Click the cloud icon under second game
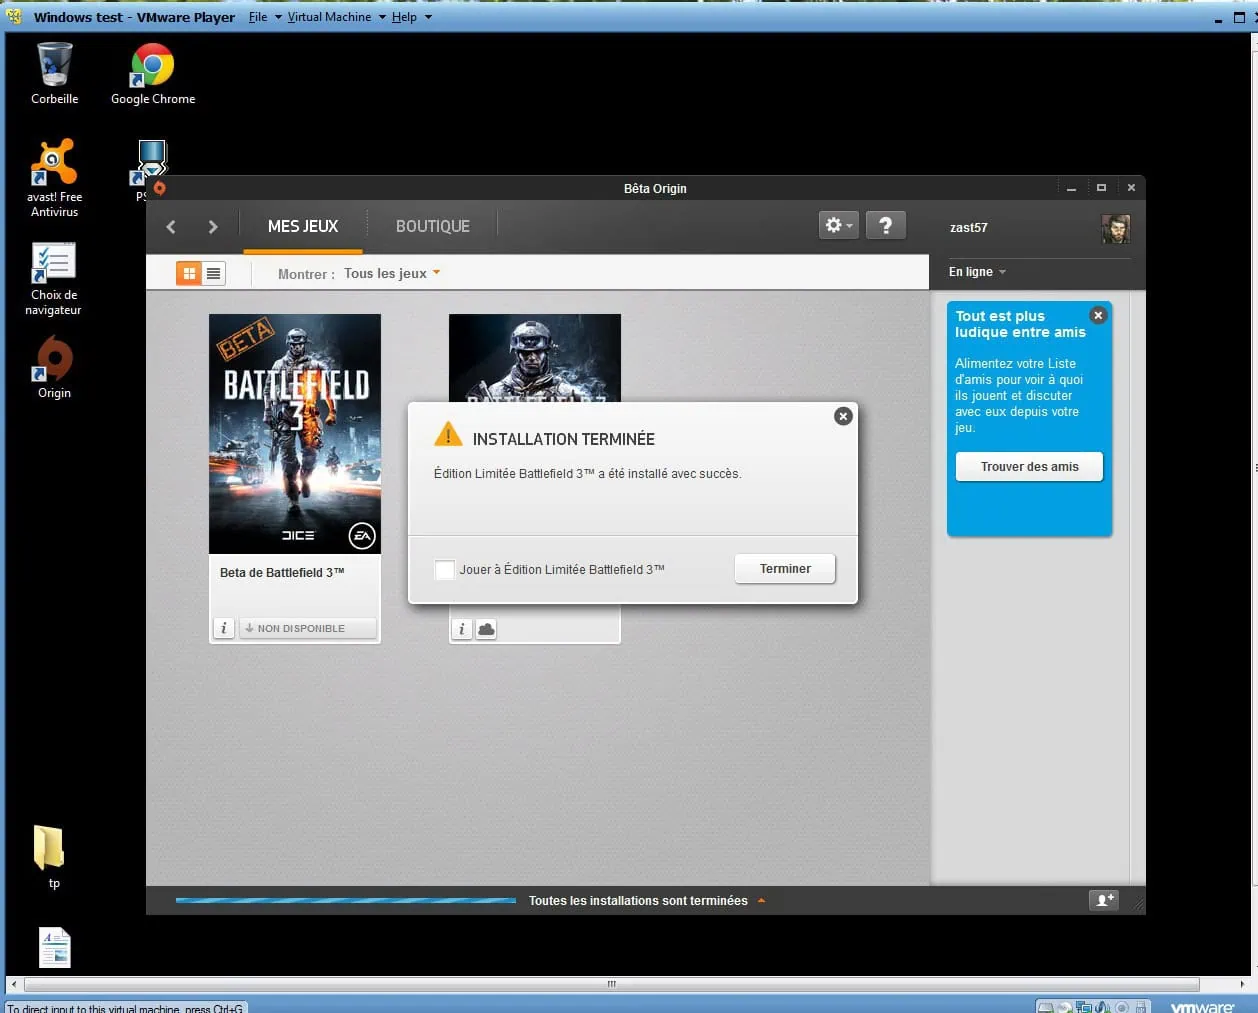 click(486, 629)
